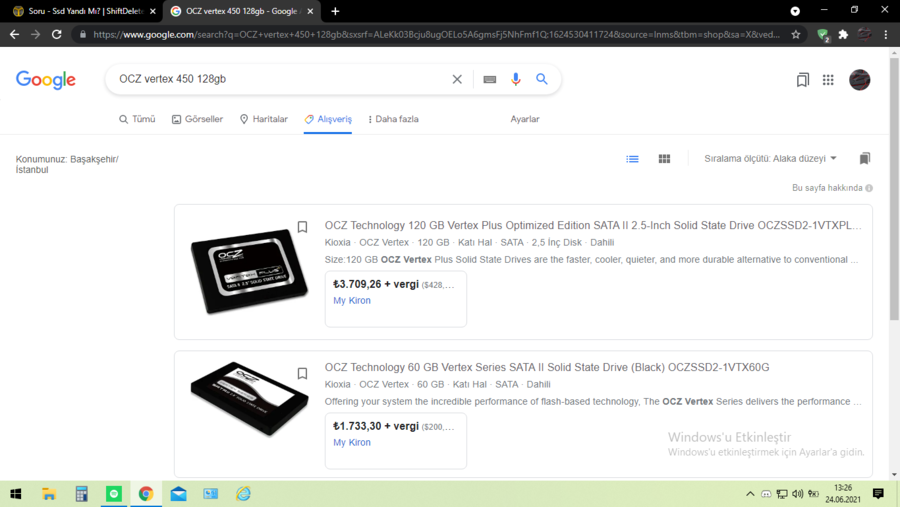Open the Windows notification center
Screen dimensions: 900x507
tap(878, 494)
